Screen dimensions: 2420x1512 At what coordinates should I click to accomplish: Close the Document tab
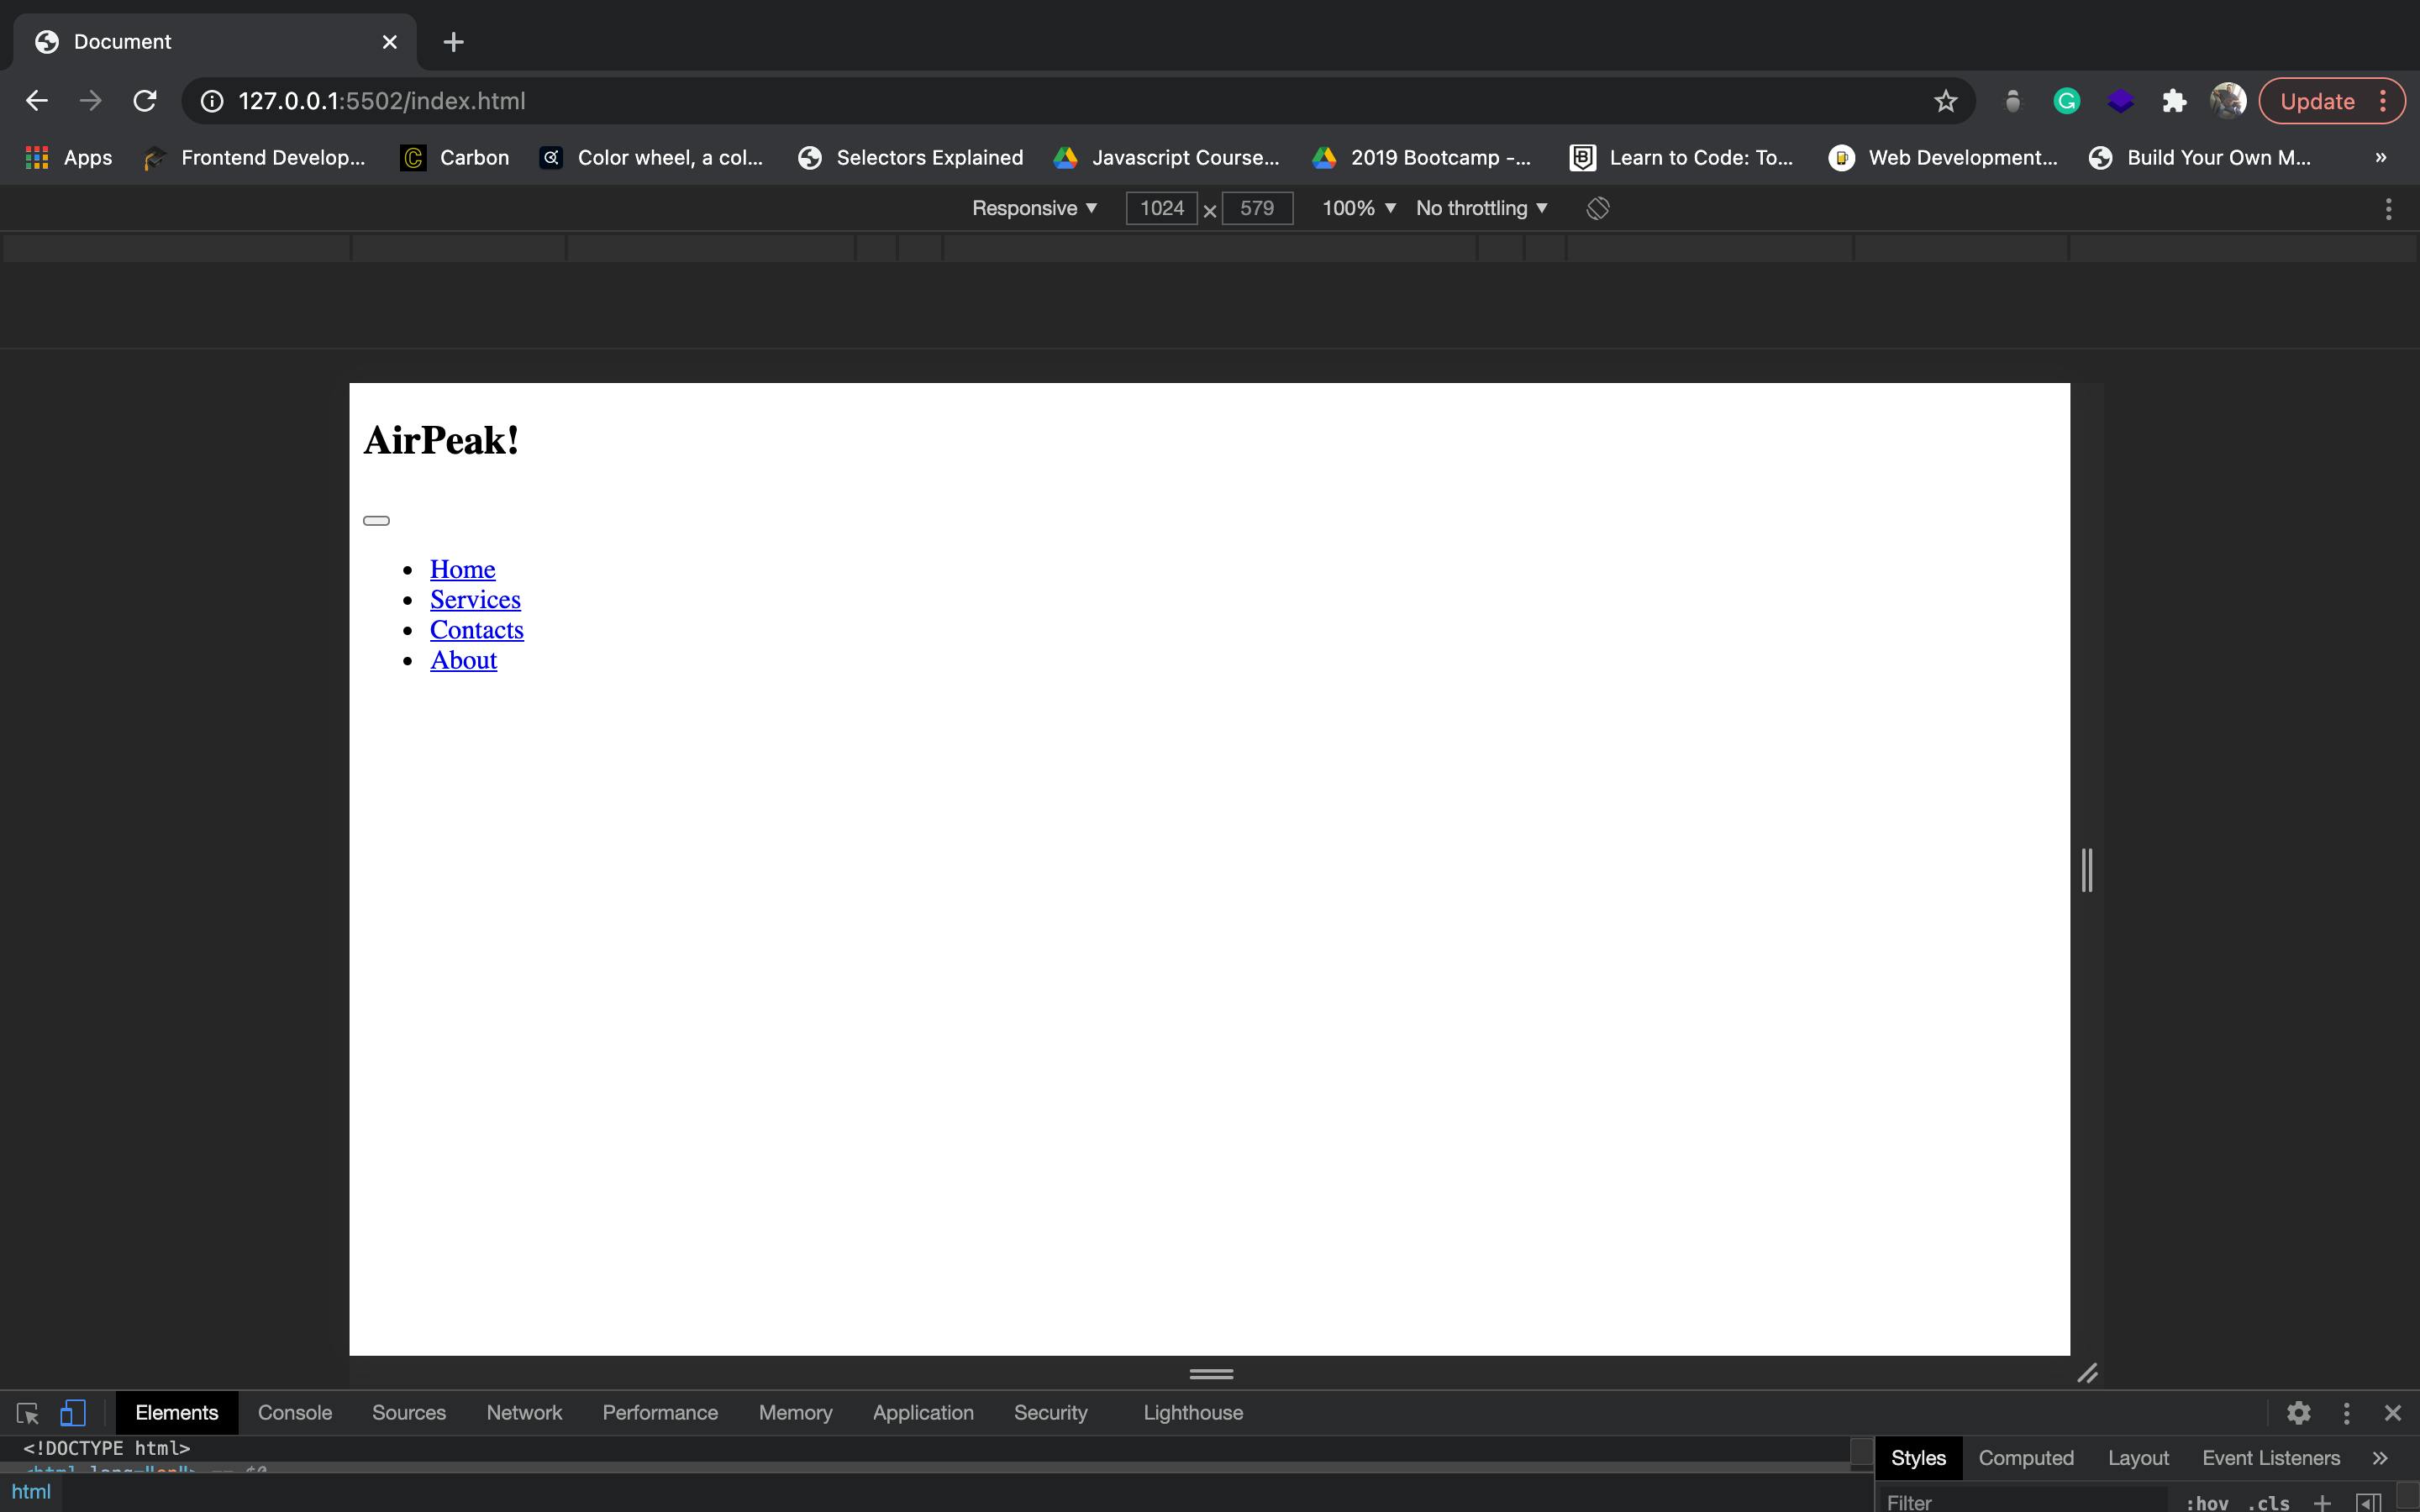[390, 42]
